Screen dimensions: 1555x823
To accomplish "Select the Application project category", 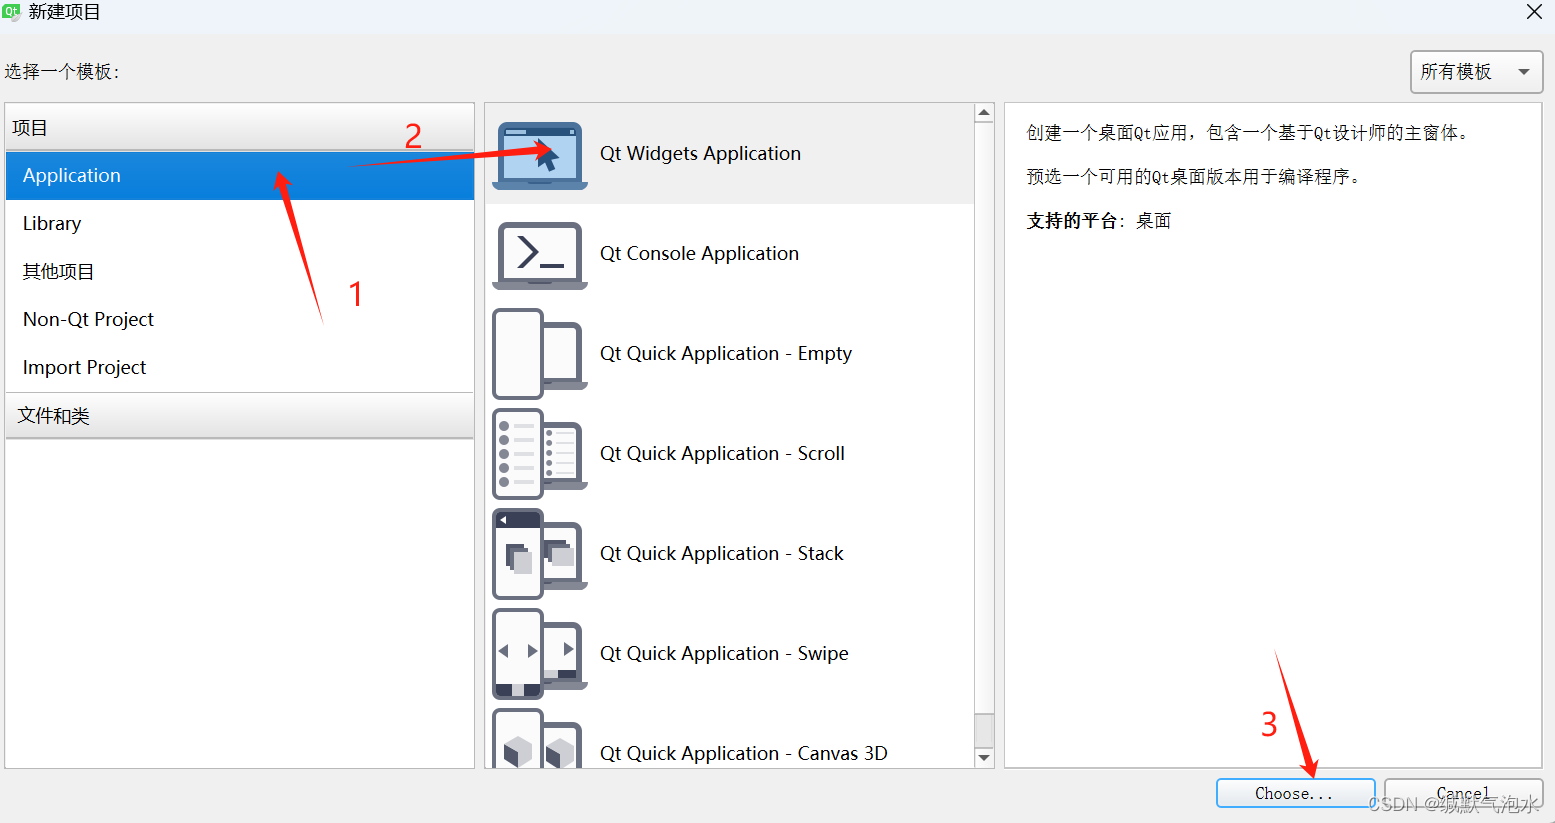I will 240,175.
